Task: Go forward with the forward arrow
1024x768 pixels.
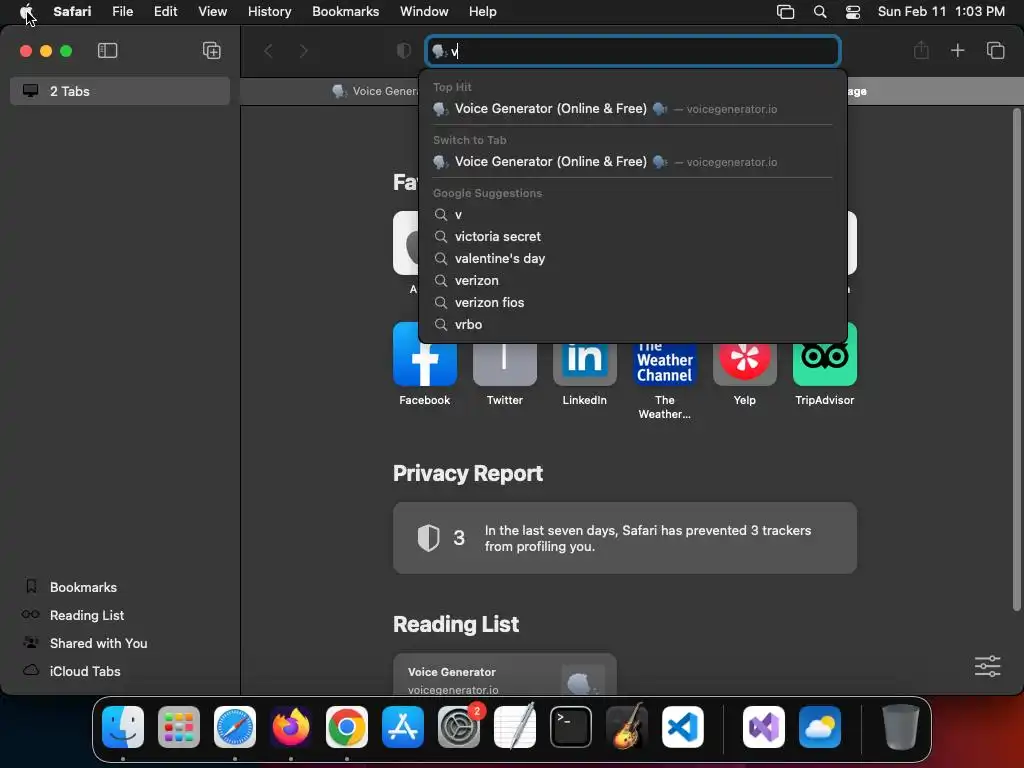Action: click(x=303, y=50)
